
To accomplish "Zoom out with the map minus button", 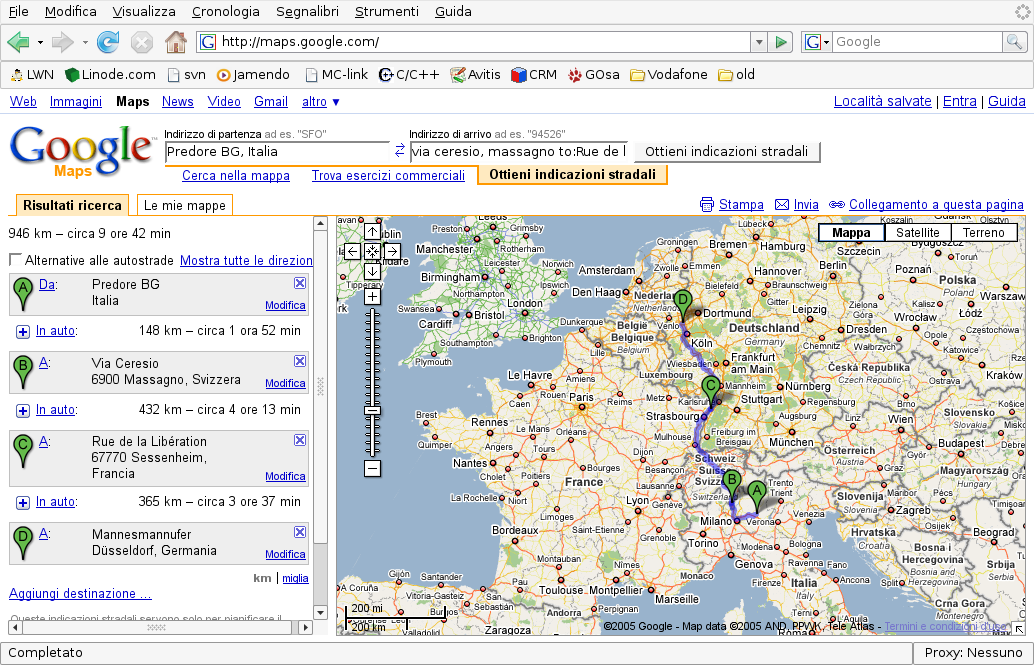I will pos(372,468).
